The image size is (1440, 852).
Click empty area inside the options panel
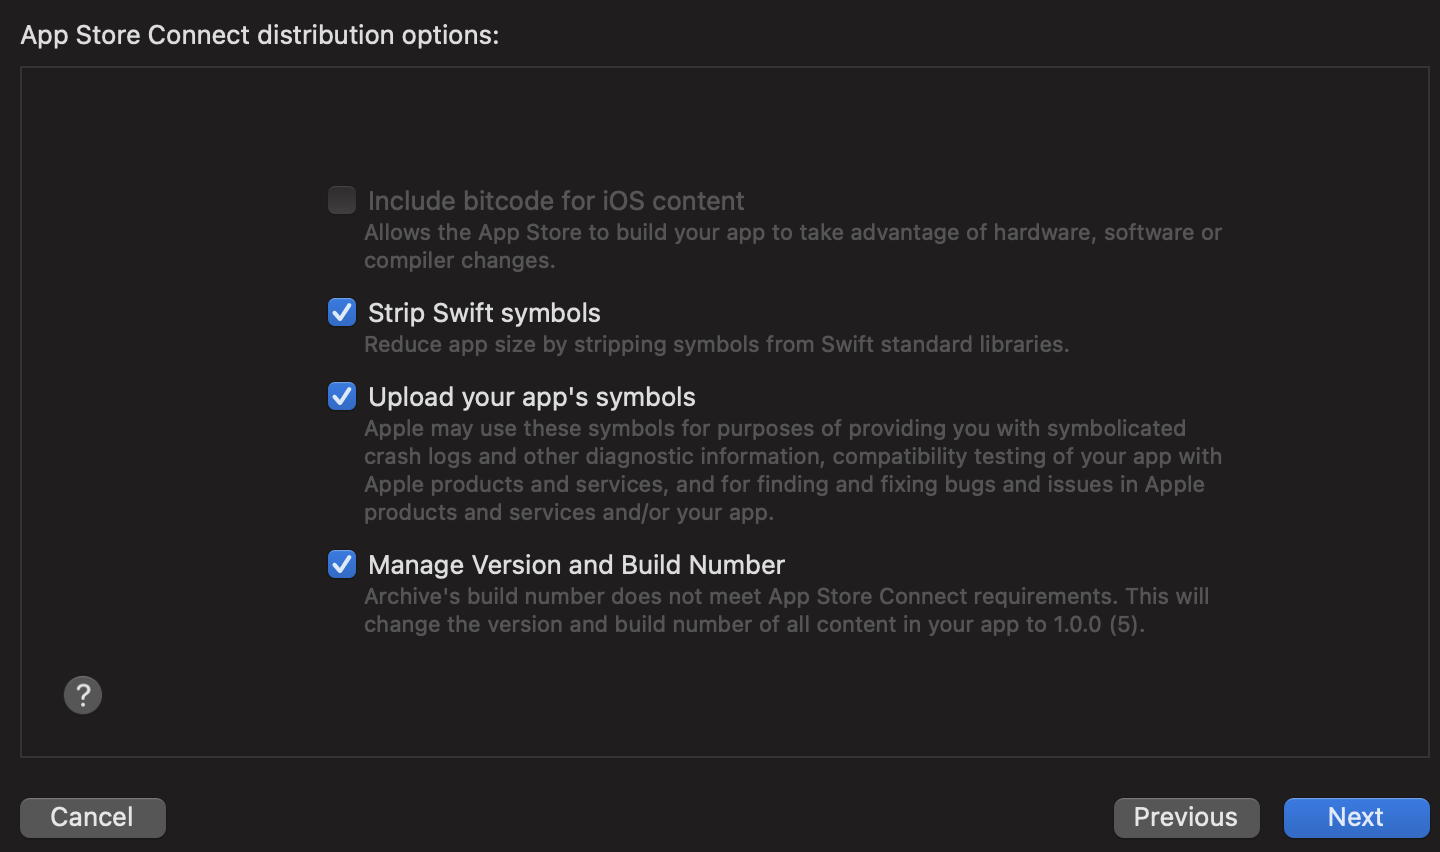point(170,400)
